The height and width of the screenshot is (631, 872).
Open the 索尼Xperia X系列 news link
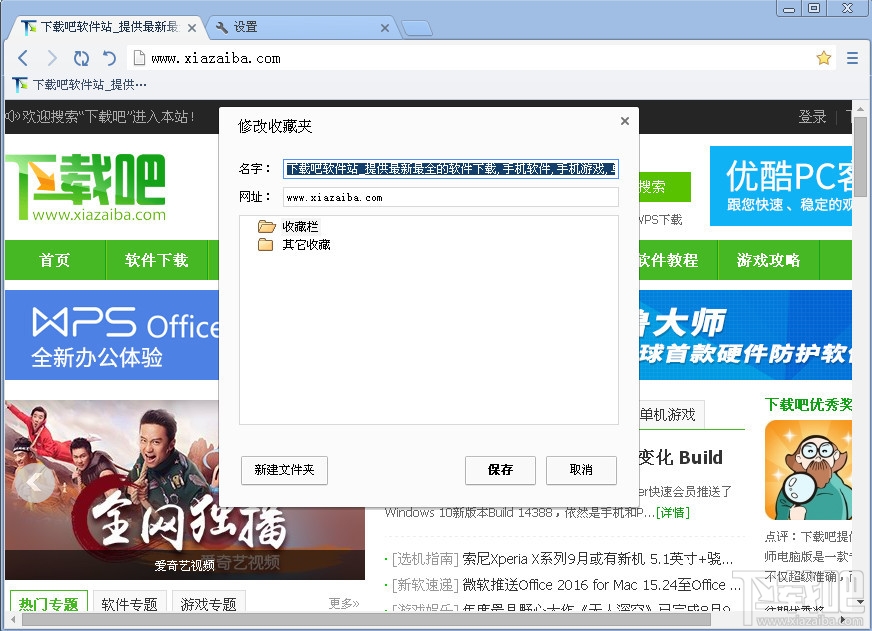click(598, 559)
